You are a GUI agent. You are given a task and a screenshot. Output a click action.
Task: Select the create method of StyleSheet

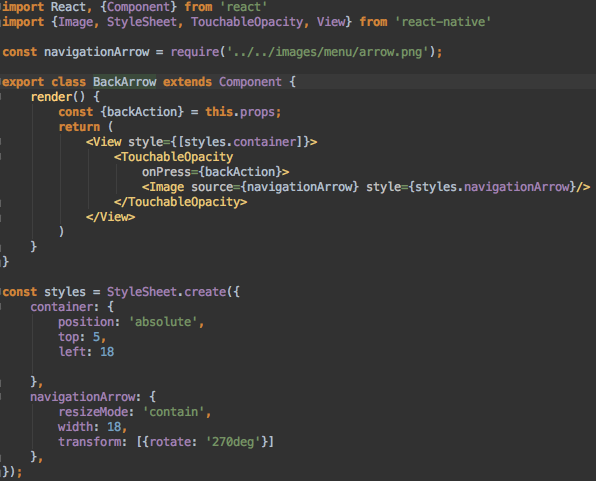(x=205, y=292)
